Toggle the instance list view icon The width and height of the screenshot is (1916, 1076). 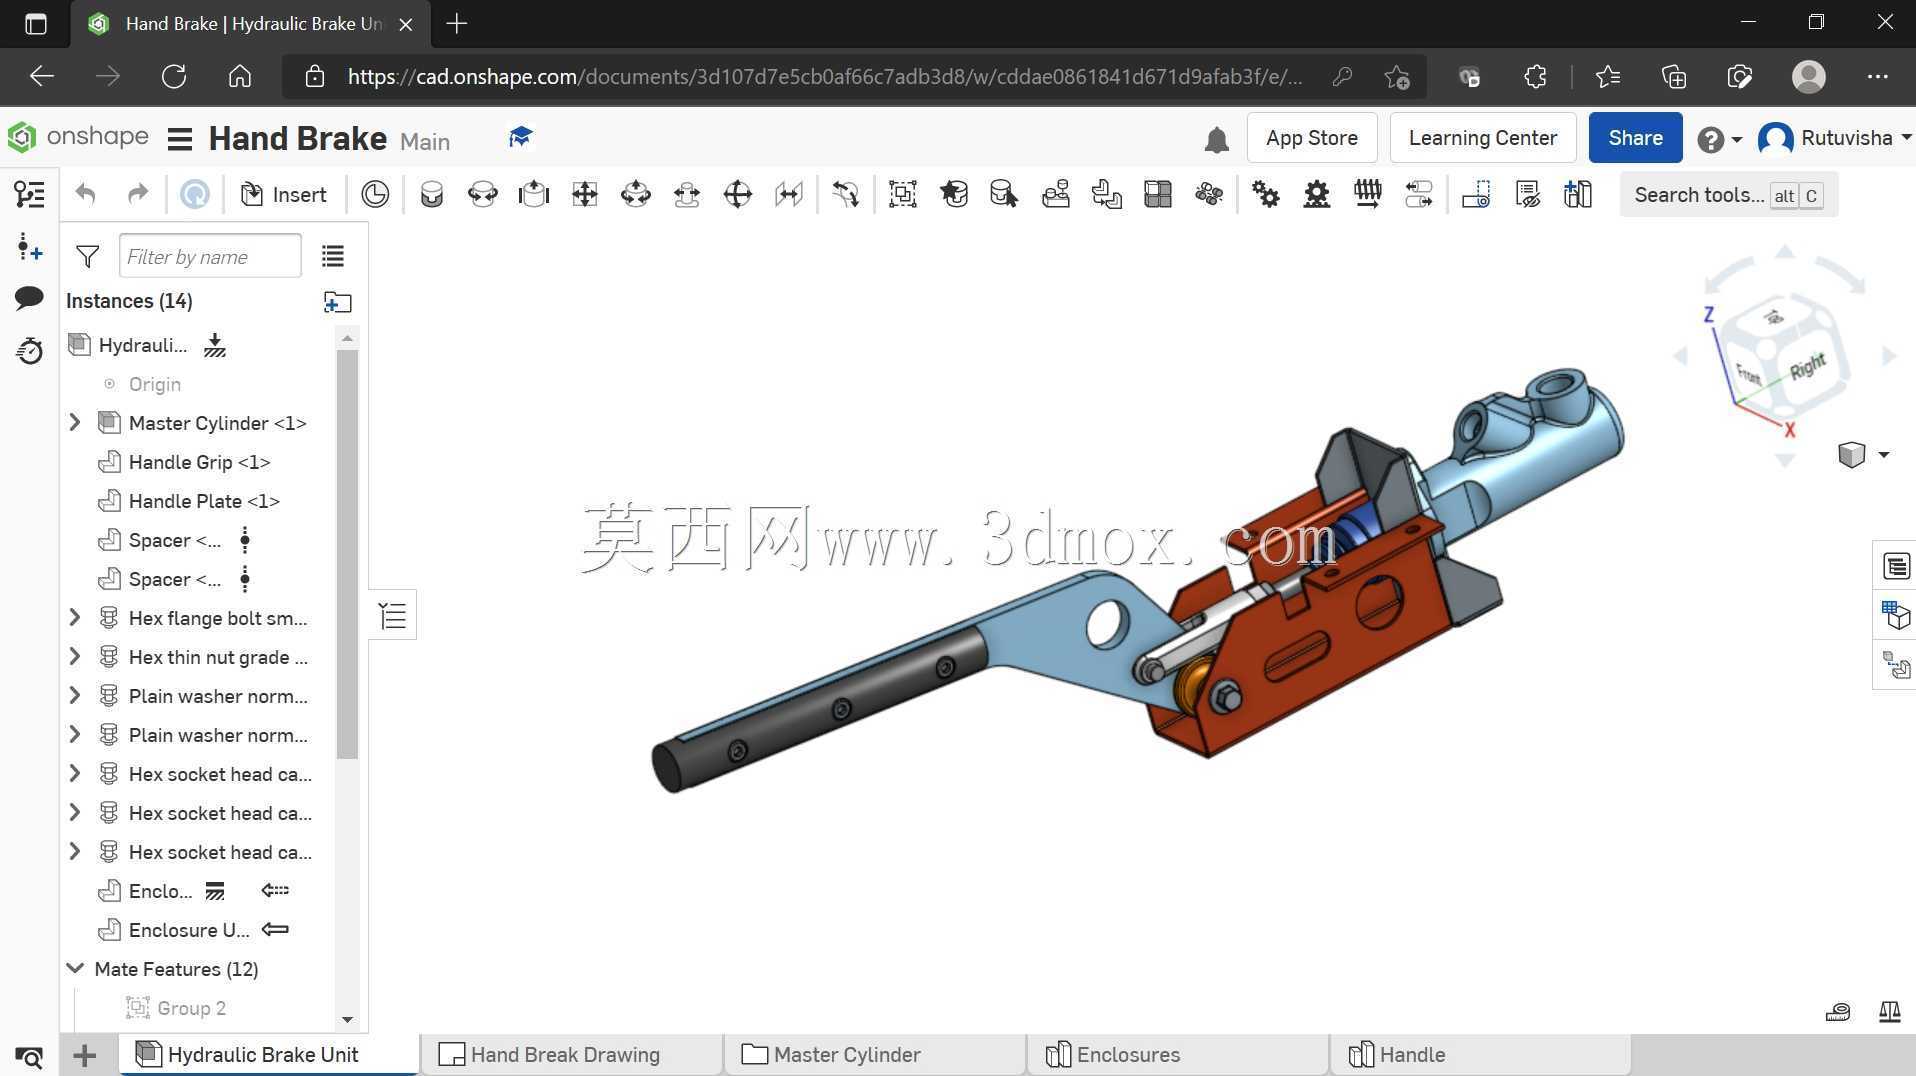coord(333,257)
